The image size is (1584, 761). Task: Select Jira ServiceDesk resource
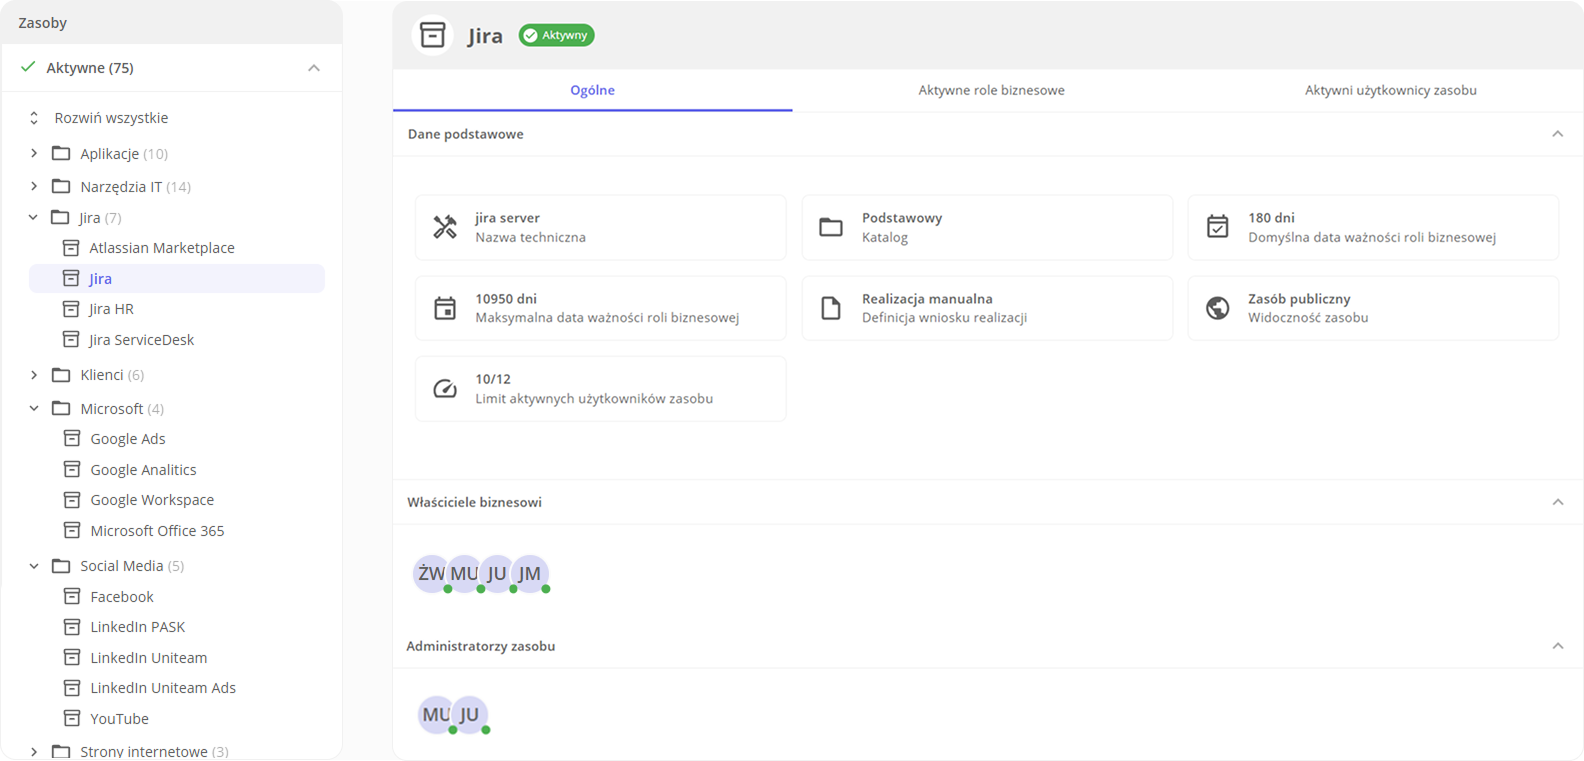pyautogui.click(x=141, y=340)
